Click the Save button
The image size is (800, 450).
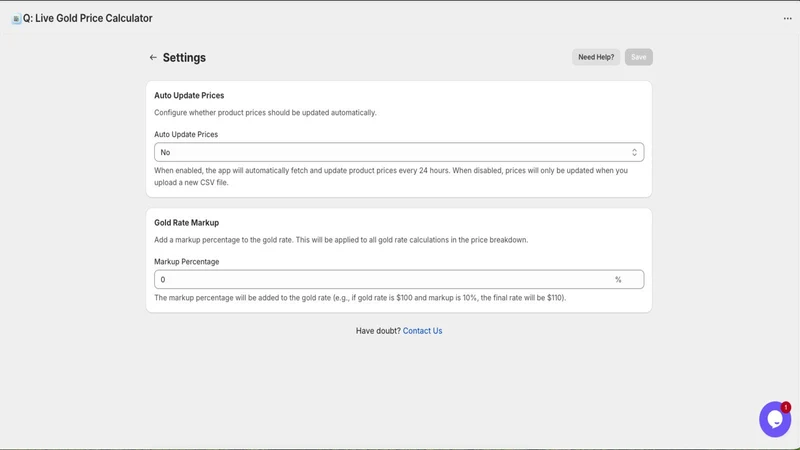point(638,57)
